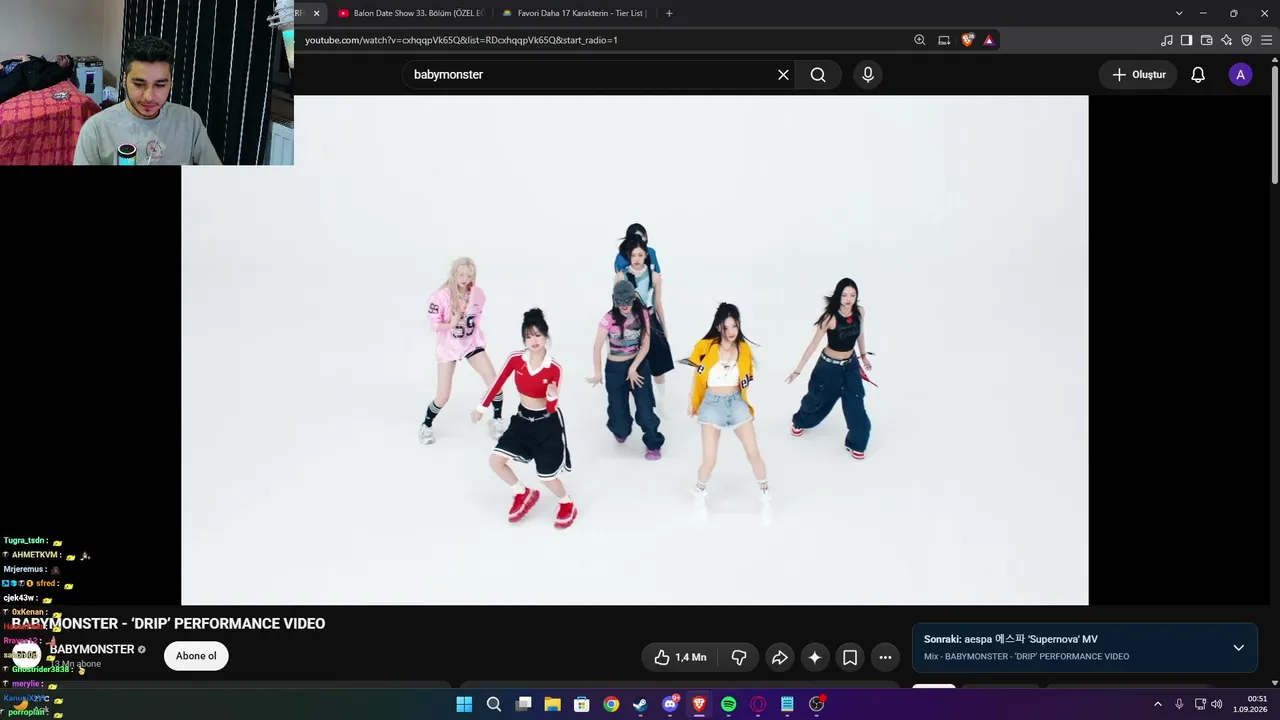Open Windows taskbar search
The width and height of the screenshot is (1280, 720).
pos(494,704)
